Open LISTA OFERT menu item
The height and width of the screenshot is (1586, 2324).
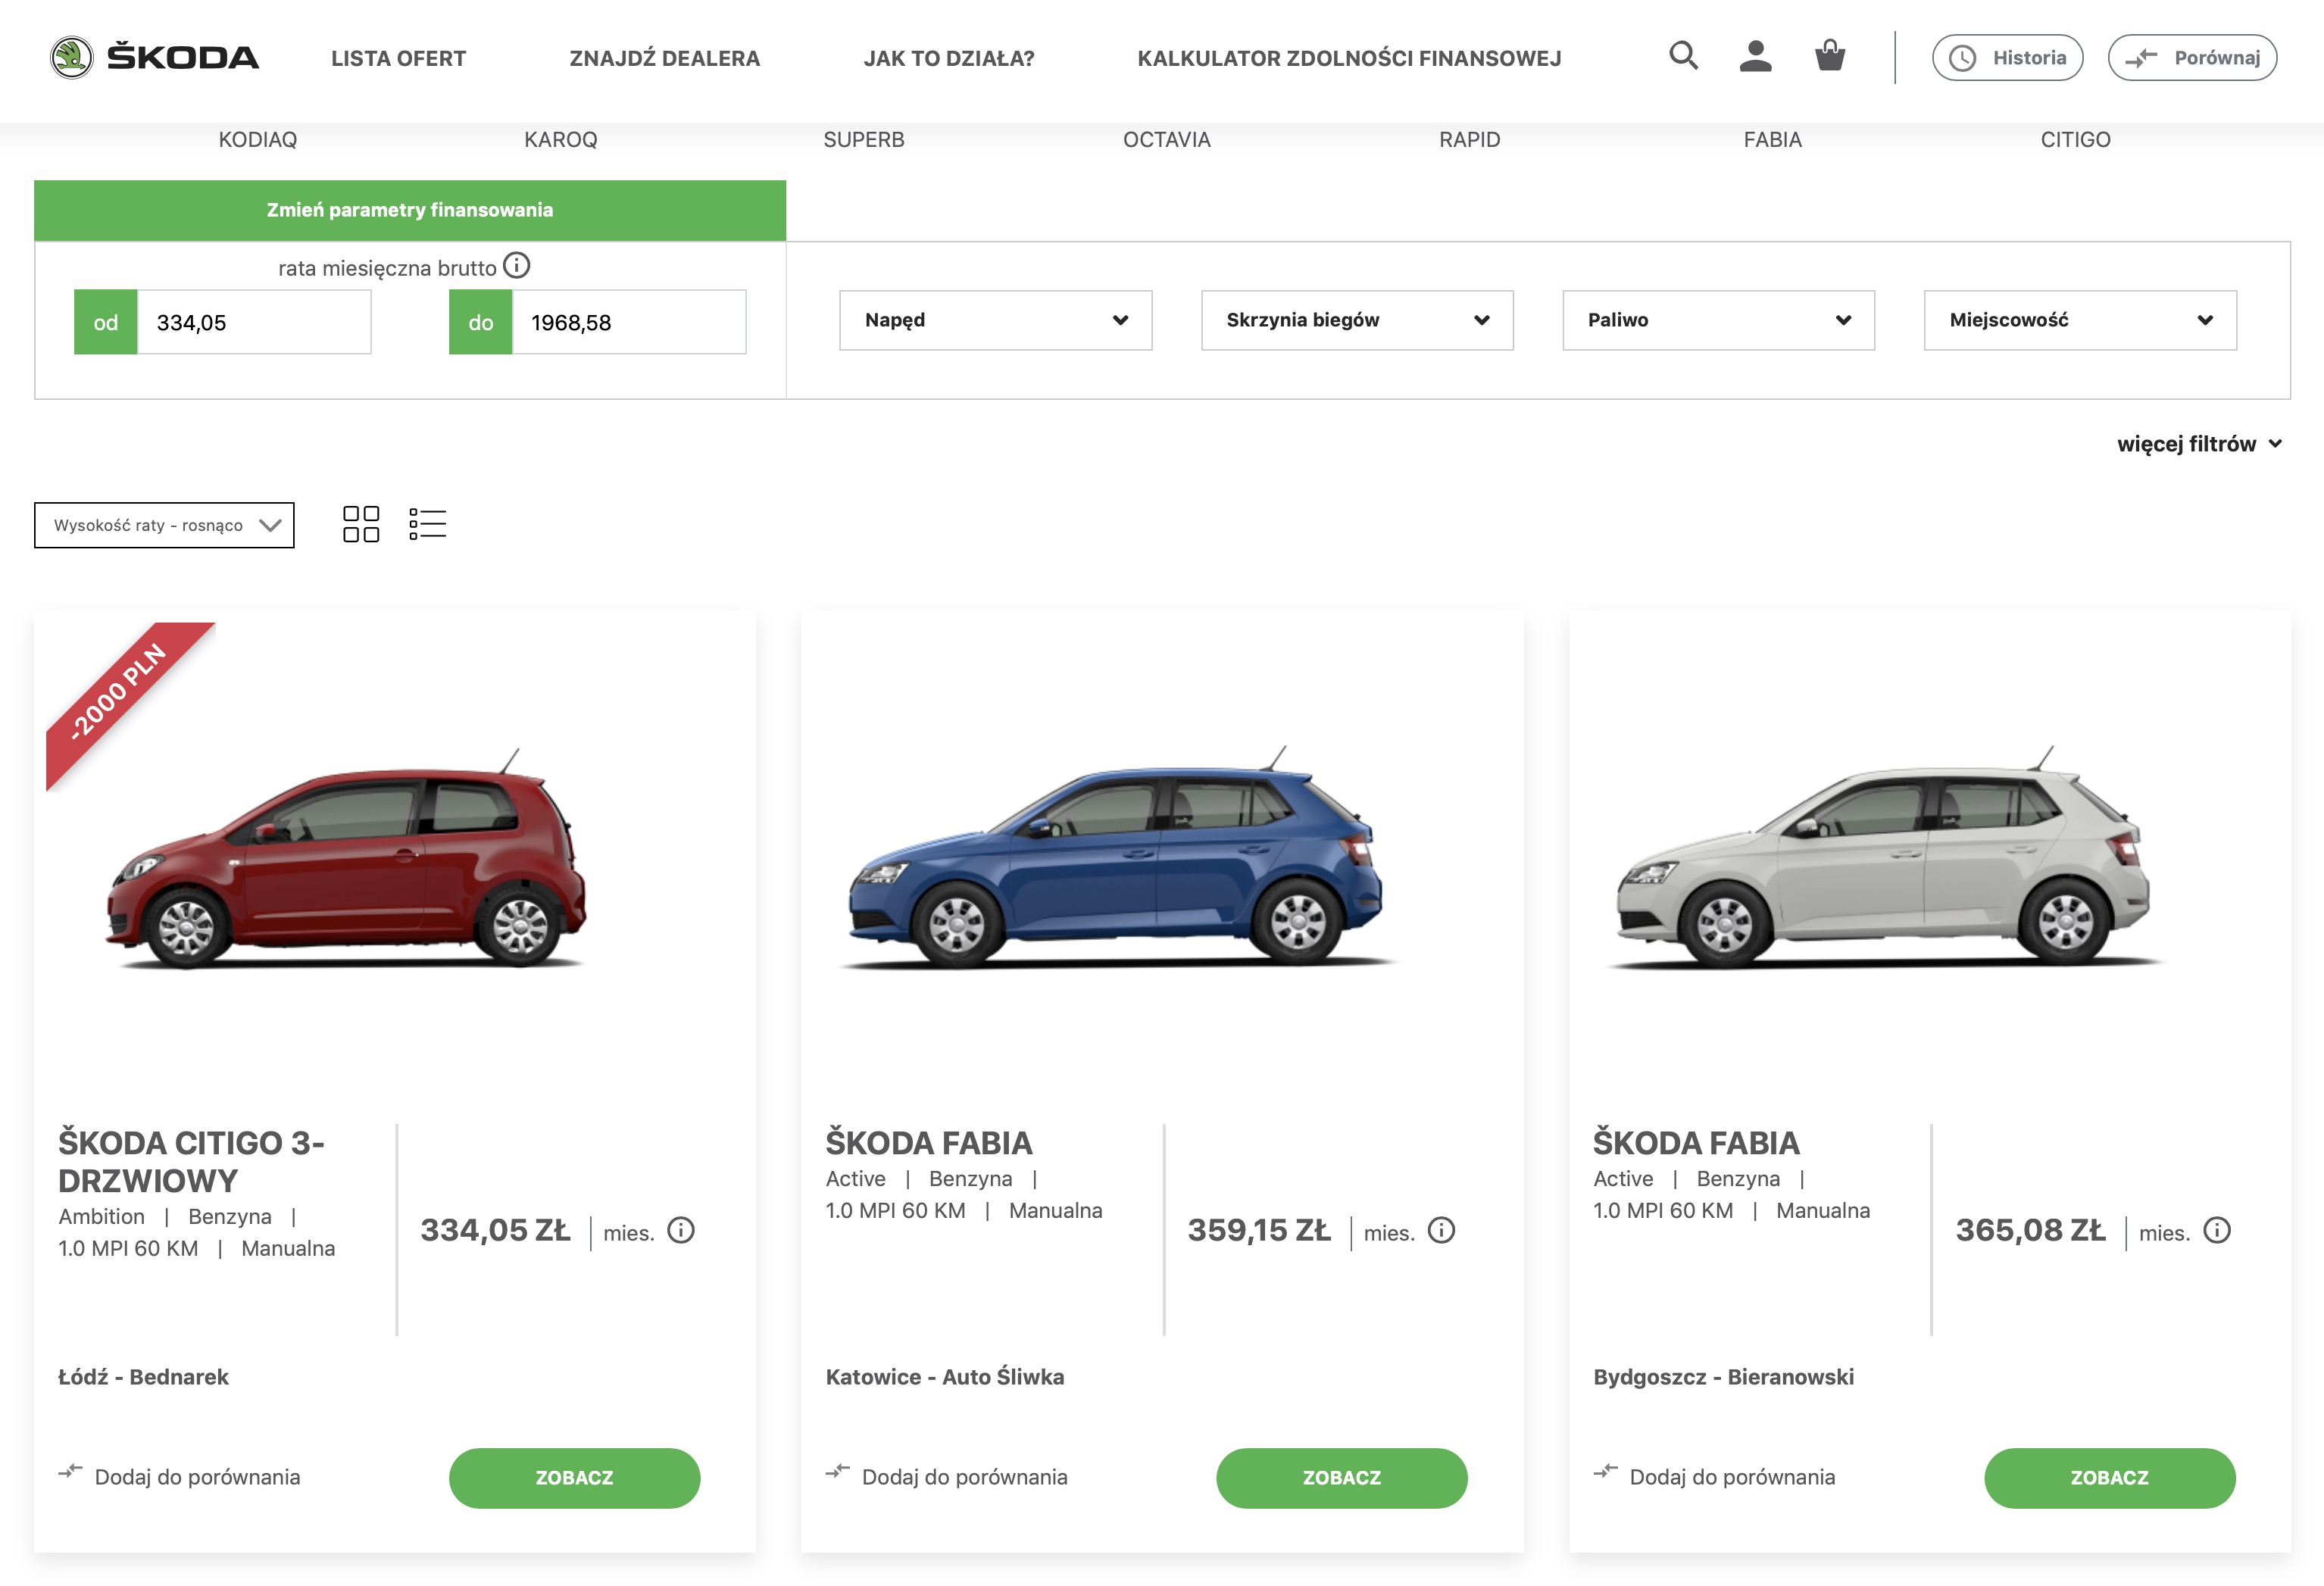click(398, 58)
